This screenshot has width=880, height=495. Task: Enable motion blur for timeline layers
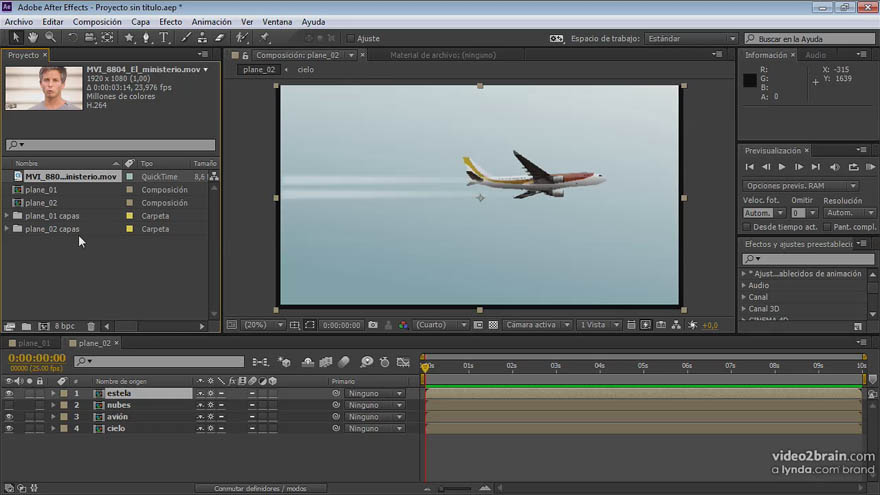344,362
